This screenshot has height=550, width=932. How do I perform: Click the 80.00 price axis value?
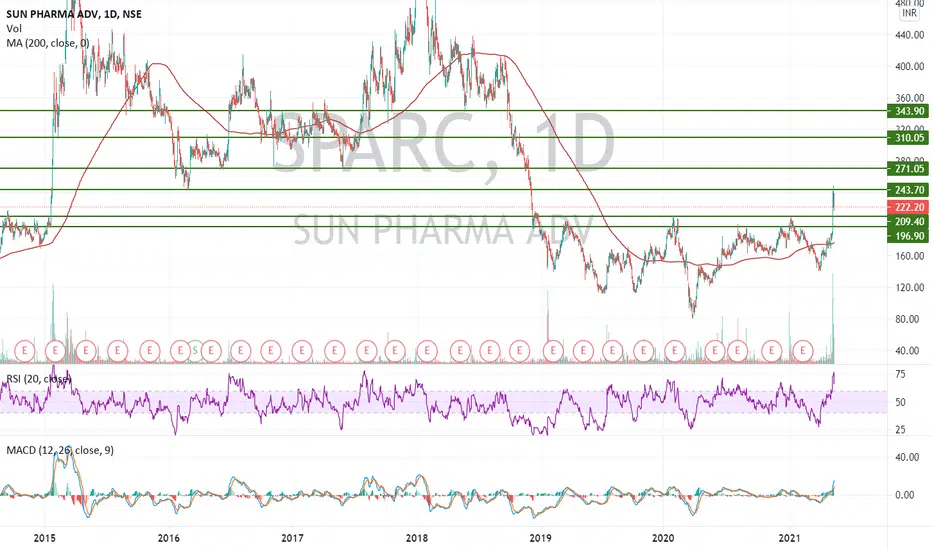[909, 319]
